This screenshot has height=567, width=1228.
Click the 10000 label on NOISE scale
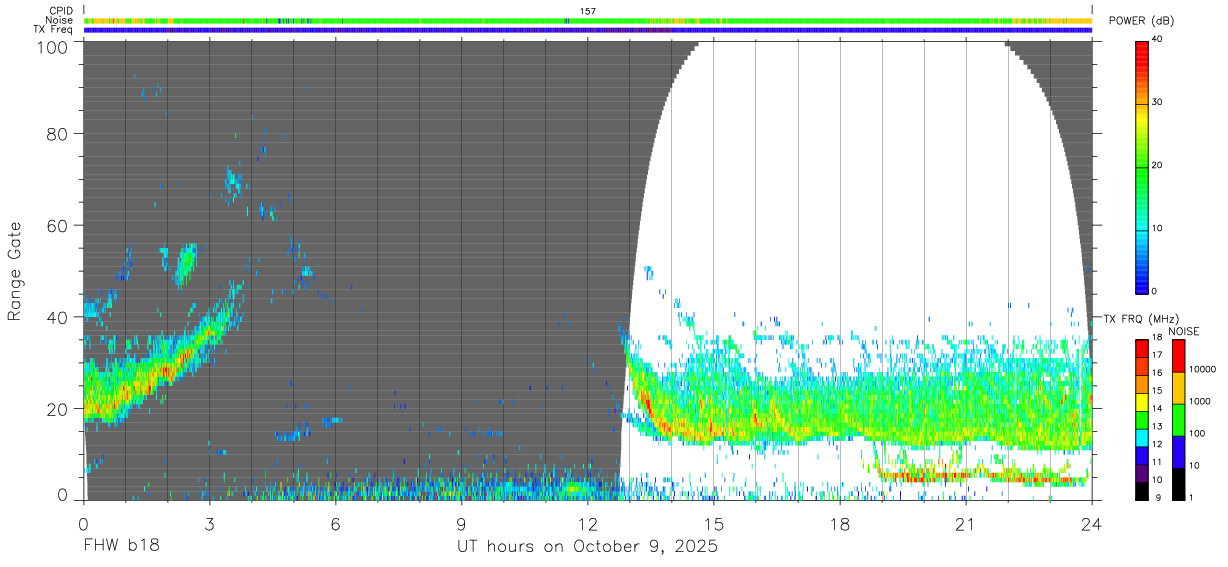coord(1203,369)
